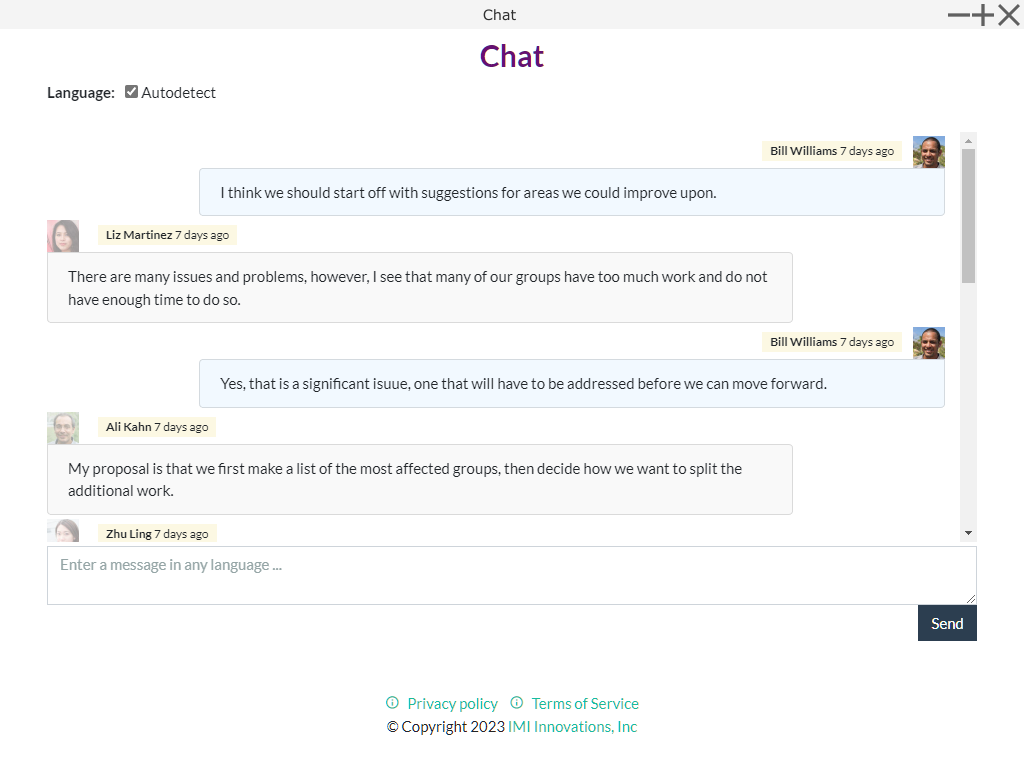1024x767 pixels.
Task: Click Zhu Ling's partially visible avatar
Action: pyautogui.click(x=63, y=531)
